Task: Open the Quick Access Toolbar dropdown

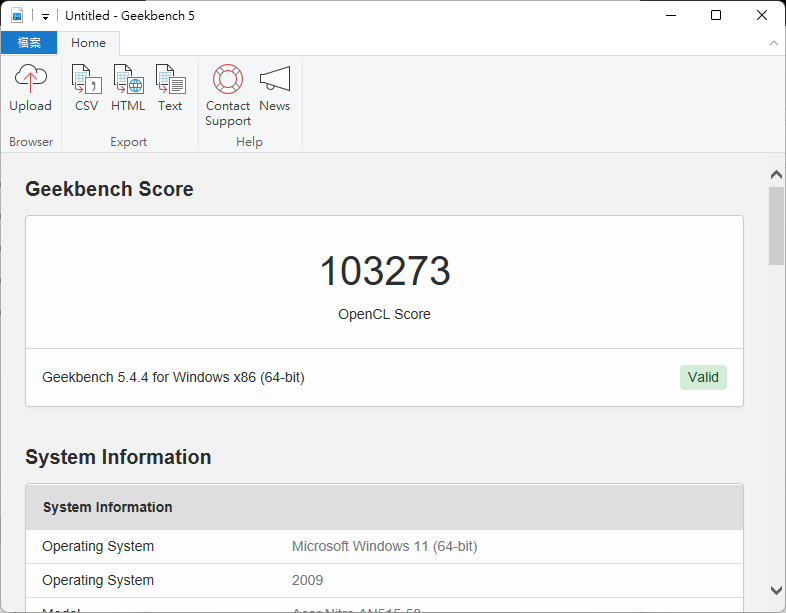Action: point(45,17)
